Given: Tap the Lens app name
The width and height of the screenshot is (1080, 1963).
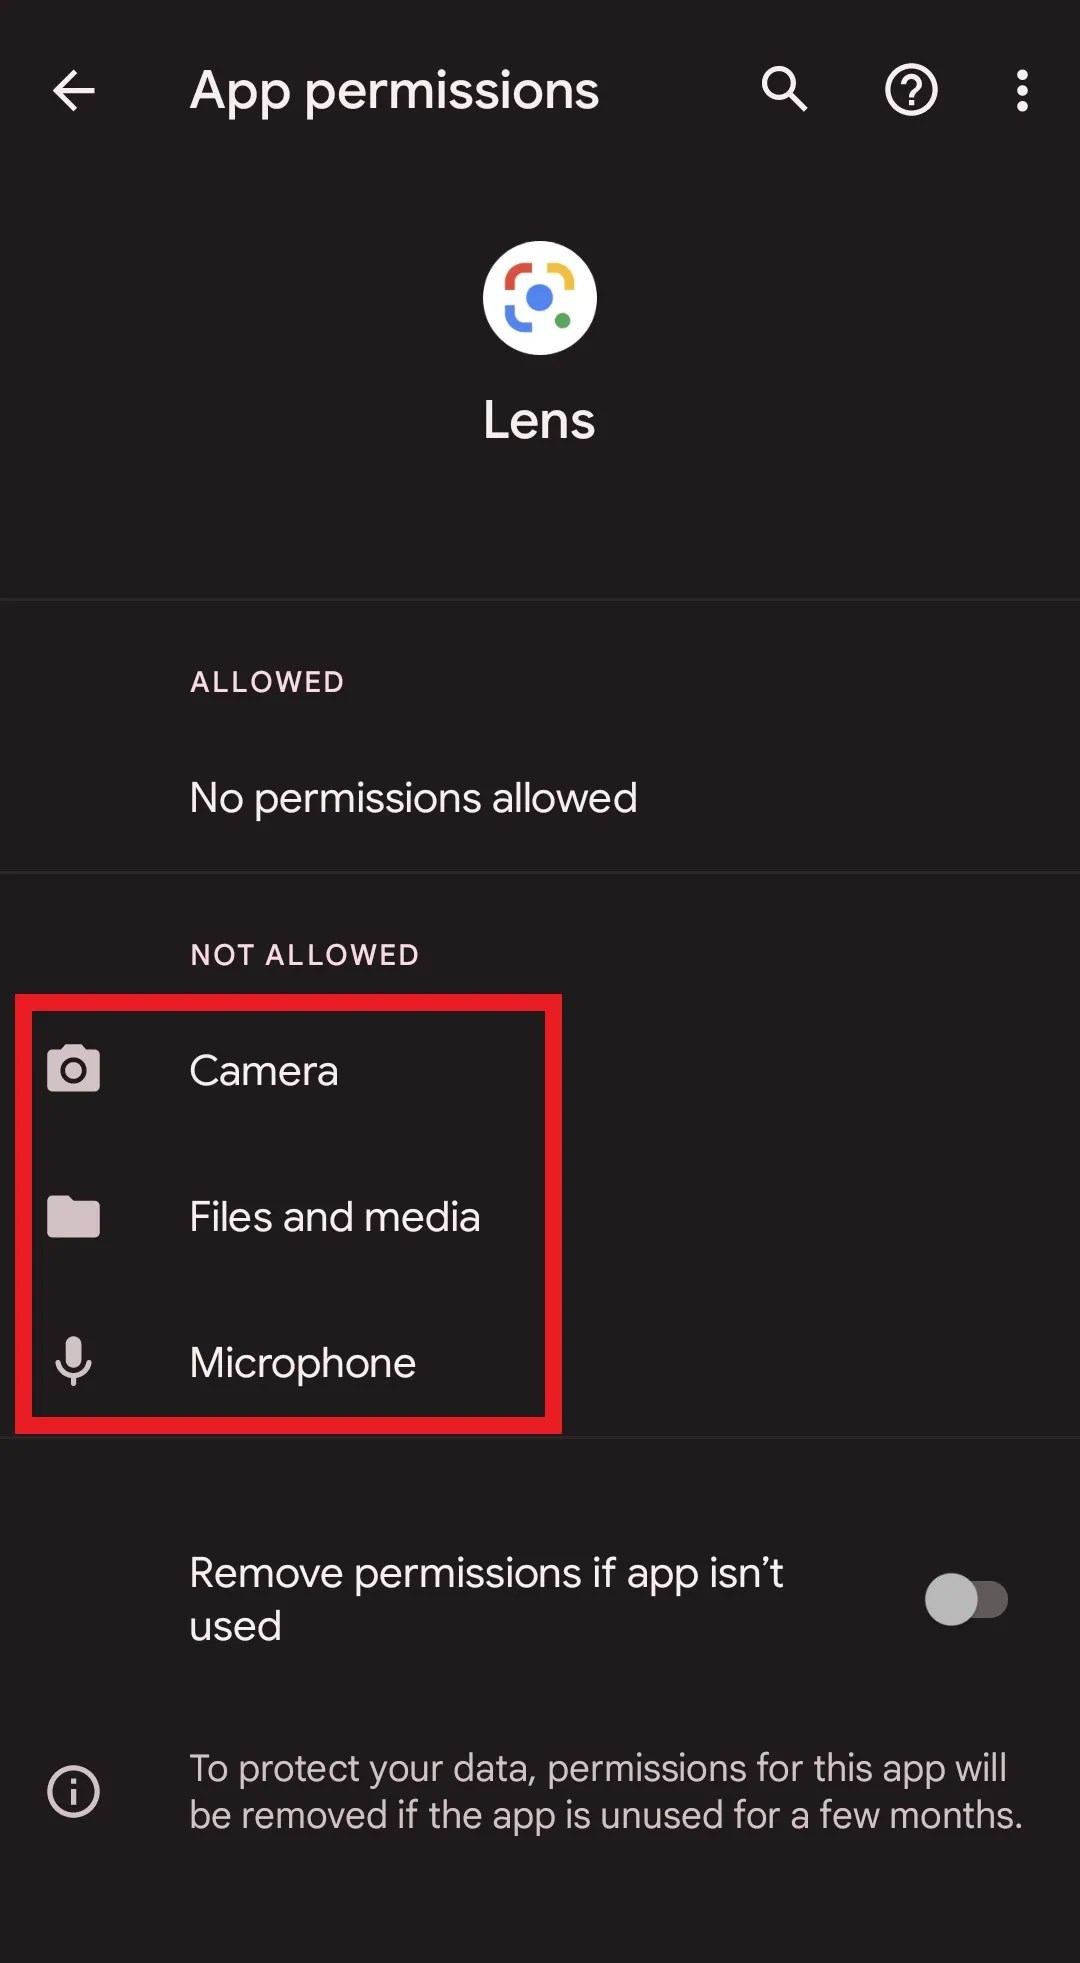Looking at the screenshot, I should click(539, 420).
